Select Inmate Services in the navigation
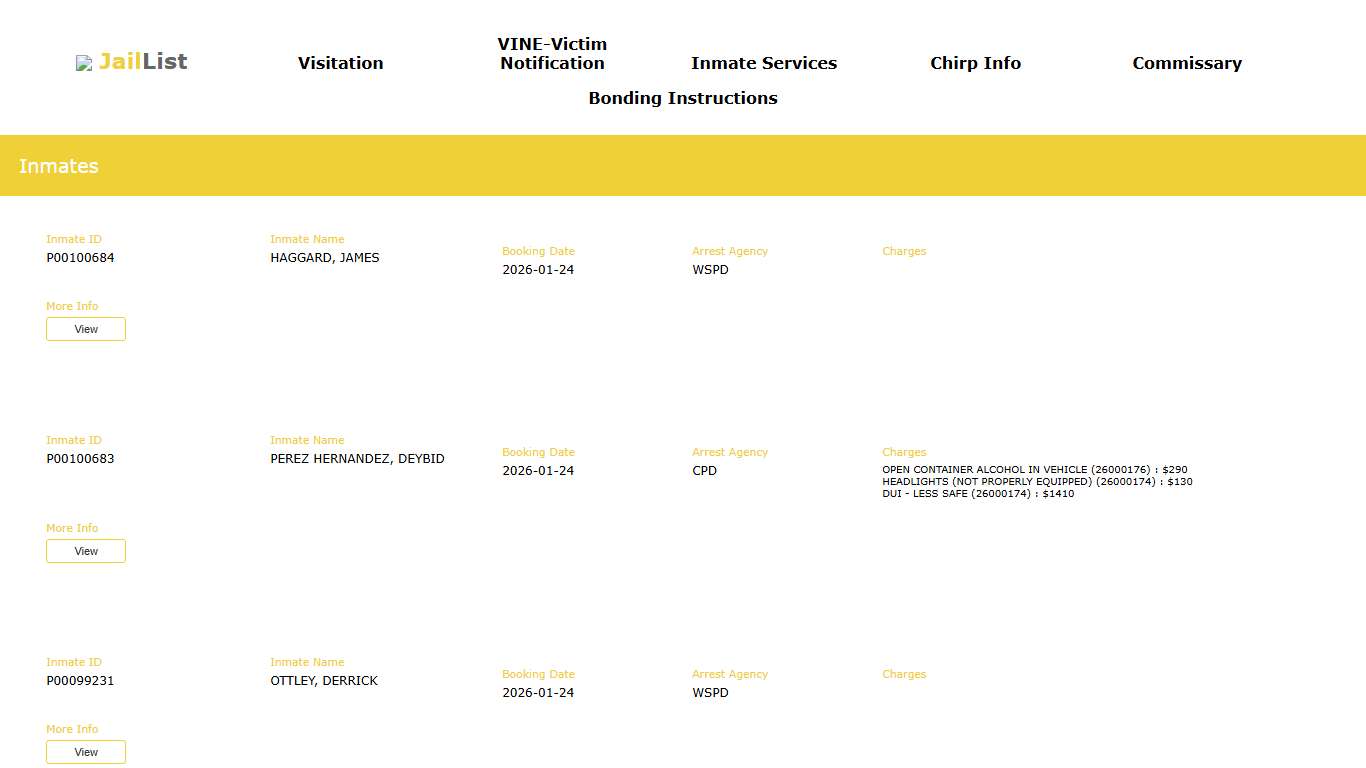Screen dimensions: 1366x768 pyautogui.click(x=763, y=63)
